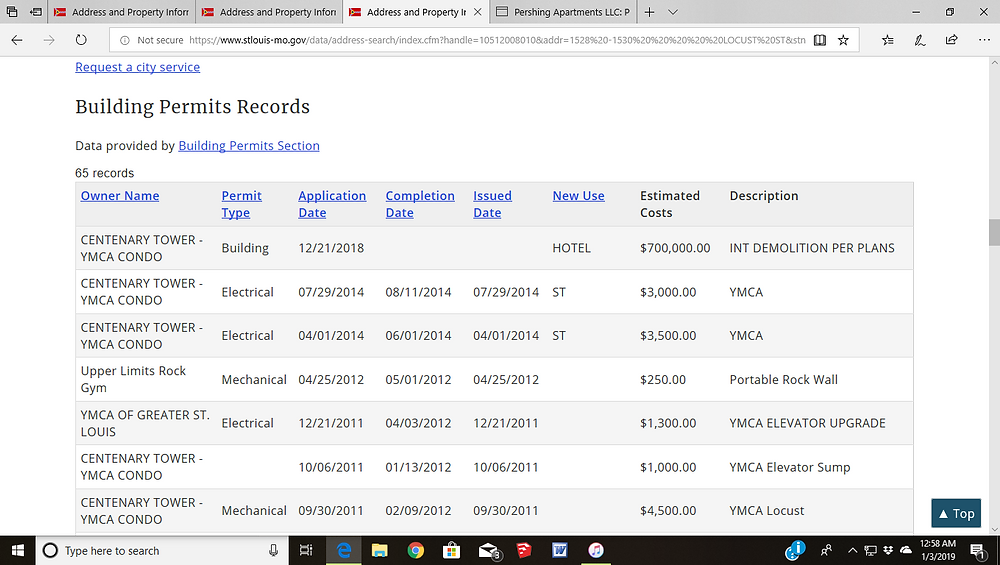Click the search microphone icon
The width and height of the screenshot is (1000, 565).
pos(273,550)
